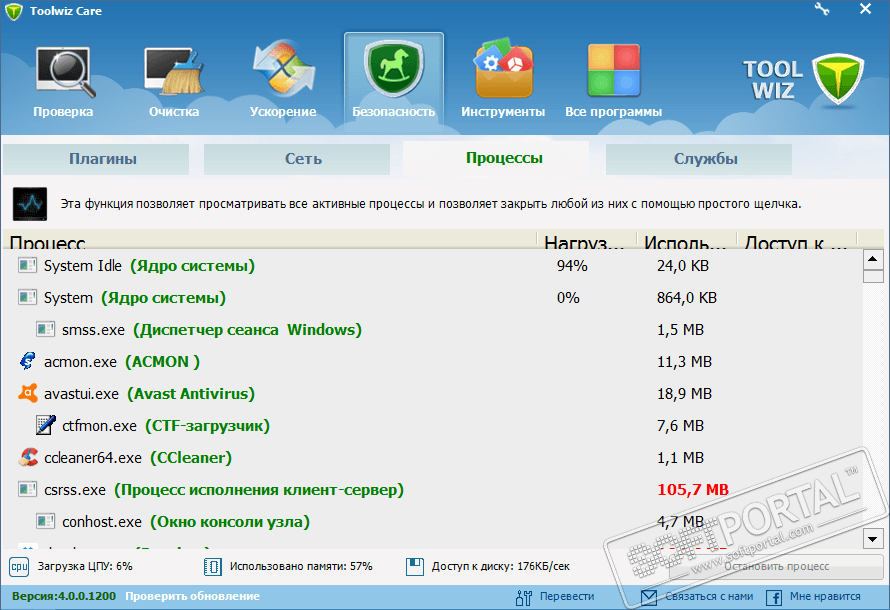
Task: Close the Toolwiz Care window
Action: (865, 9)
